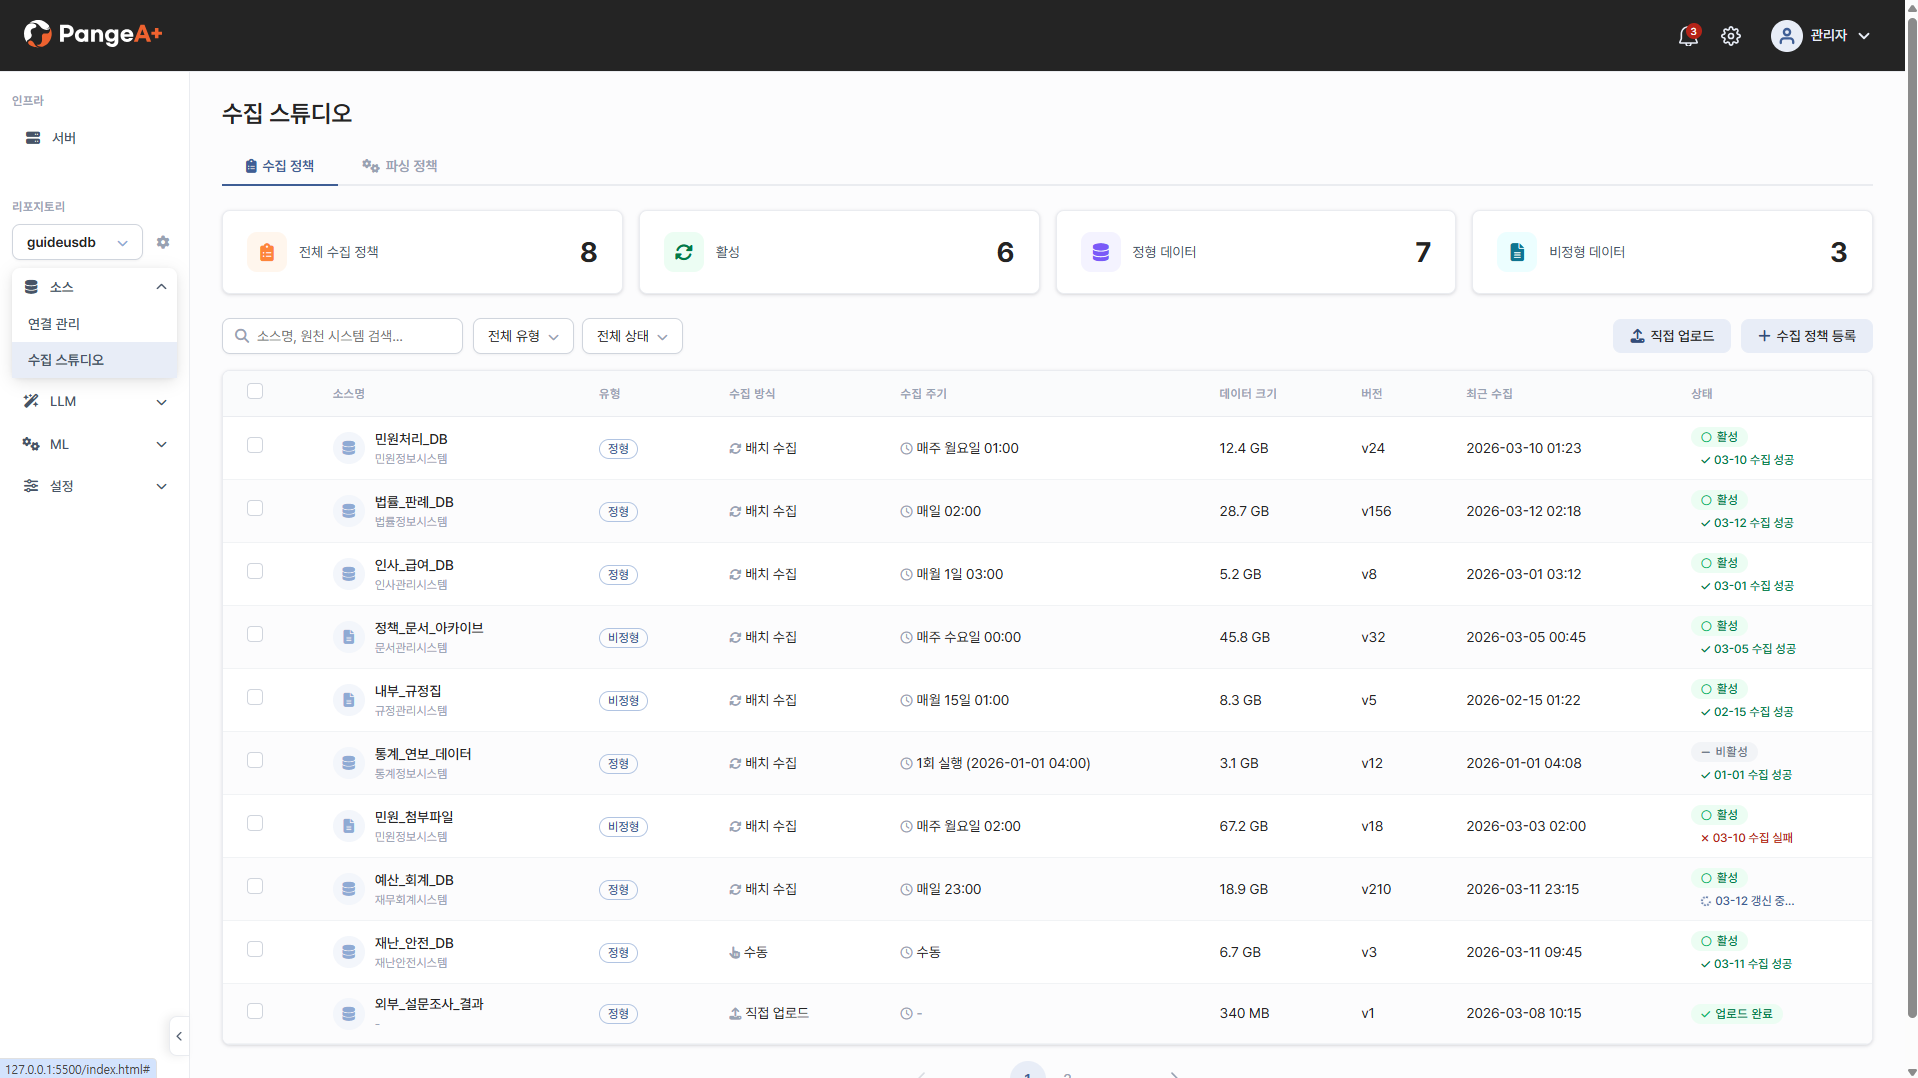Switch to the 파싱 정책 tab

tap(400, 166)
